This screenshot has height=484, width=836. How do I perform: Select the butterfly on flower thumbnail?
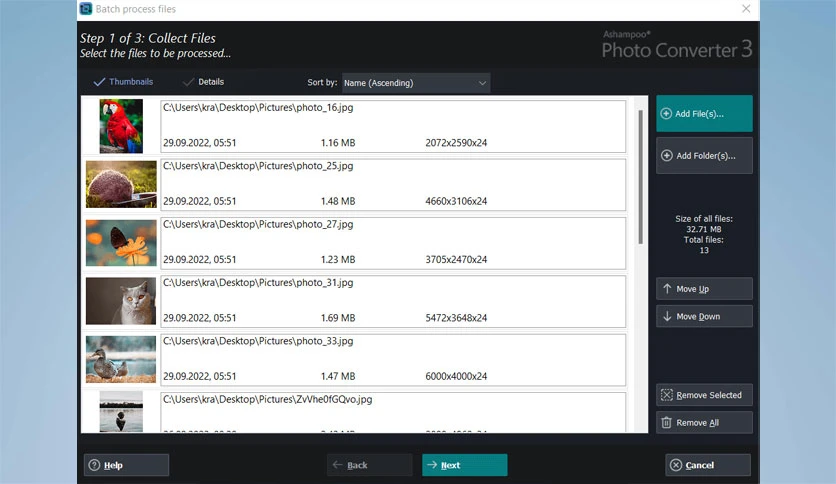[121, 243]
